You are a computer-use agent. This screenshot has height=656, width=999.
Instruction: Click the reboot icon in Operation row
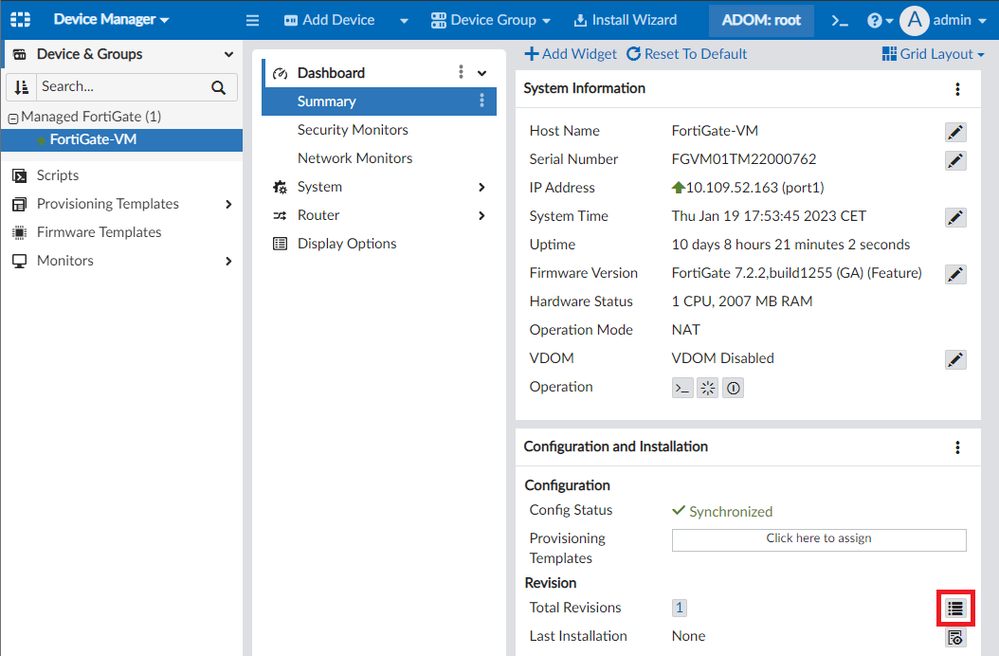708,388
